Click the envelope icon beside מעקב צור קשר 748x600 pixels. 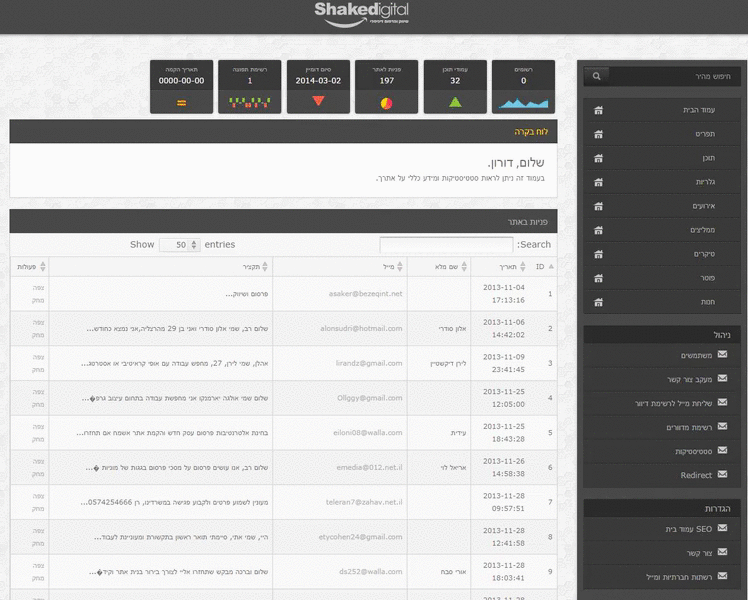point(723,378)
